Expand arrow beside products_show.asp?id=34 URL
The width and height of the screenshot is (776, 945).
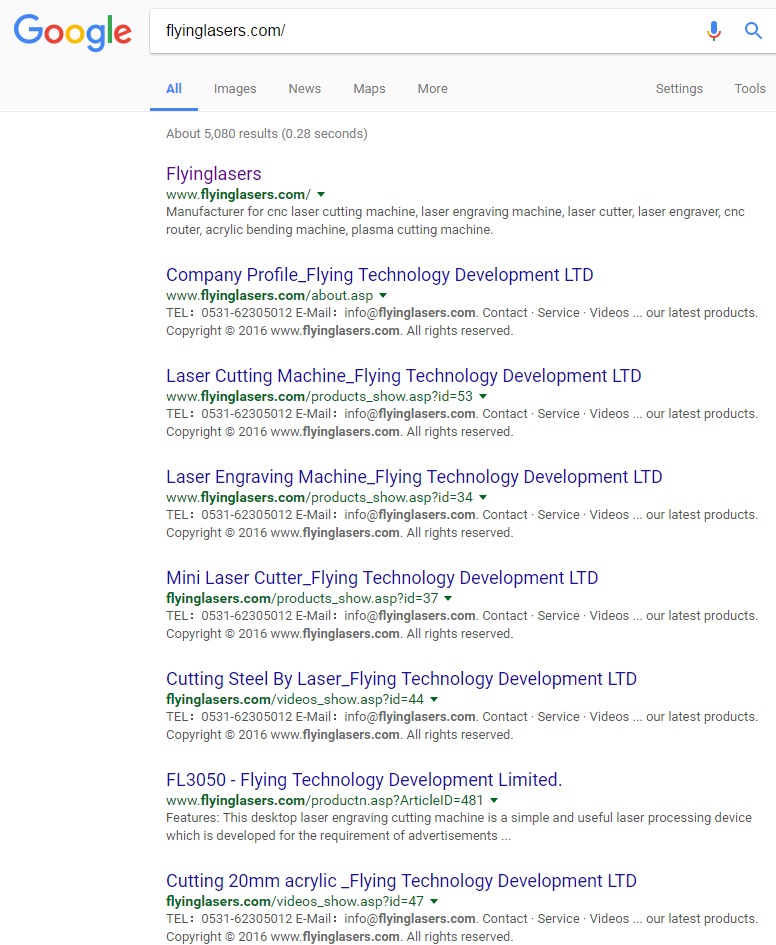(483, 498)
